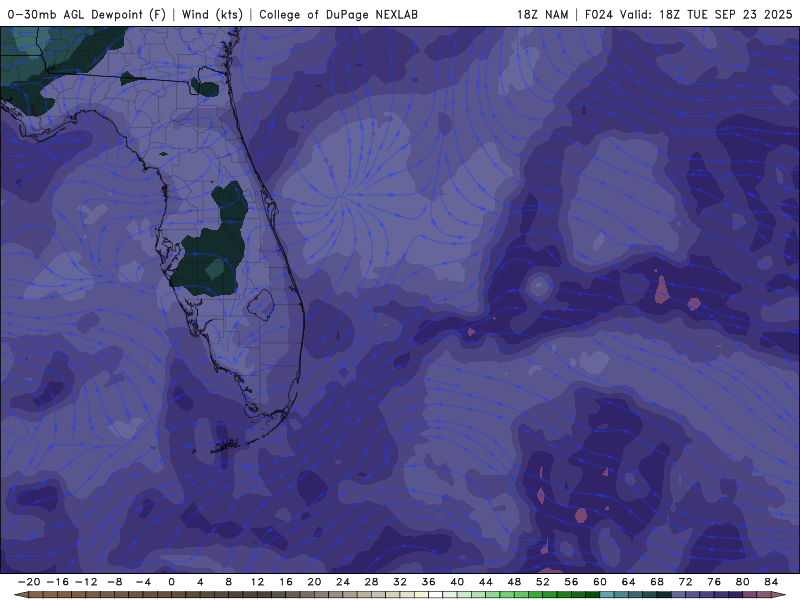Click the 'F024' forecast hour text
The width and height of the screenshot is (800, 600).
(x=598, y=15)
